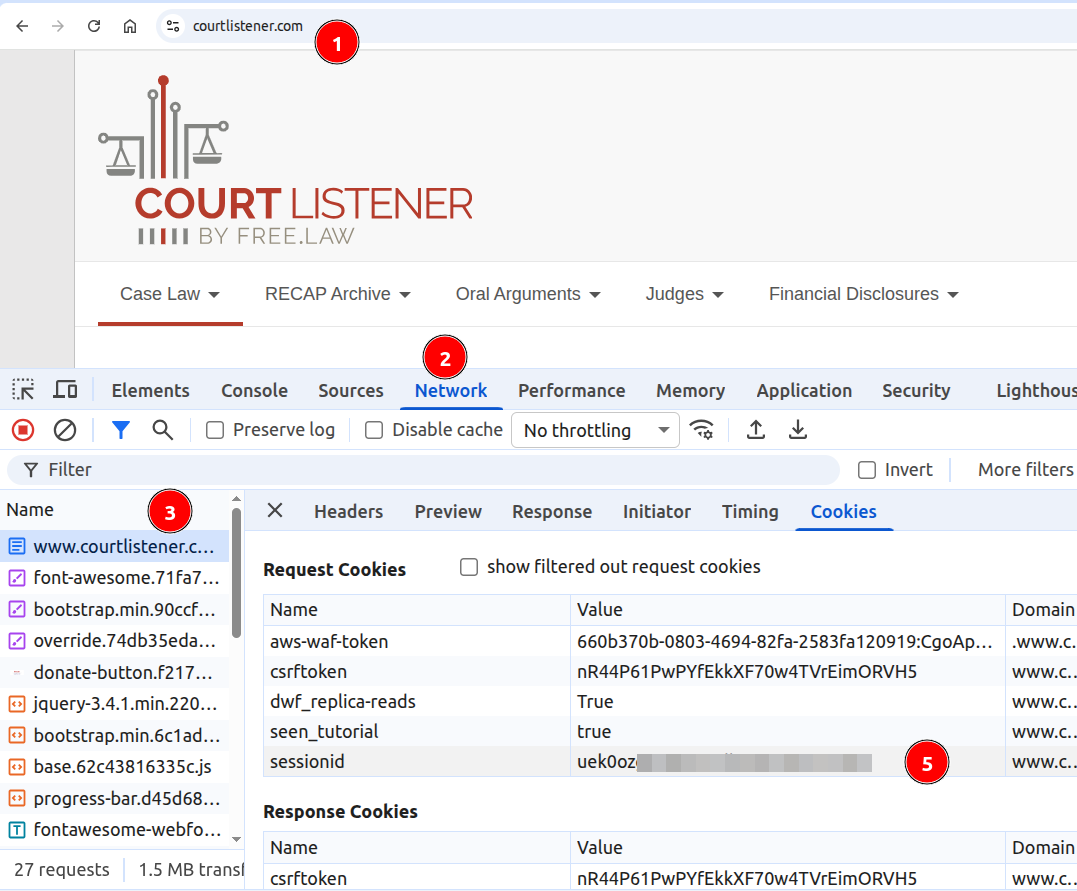Viewport: 1077px width, 891px height.
Task: Open the Application panel
Action: [804, 390]
